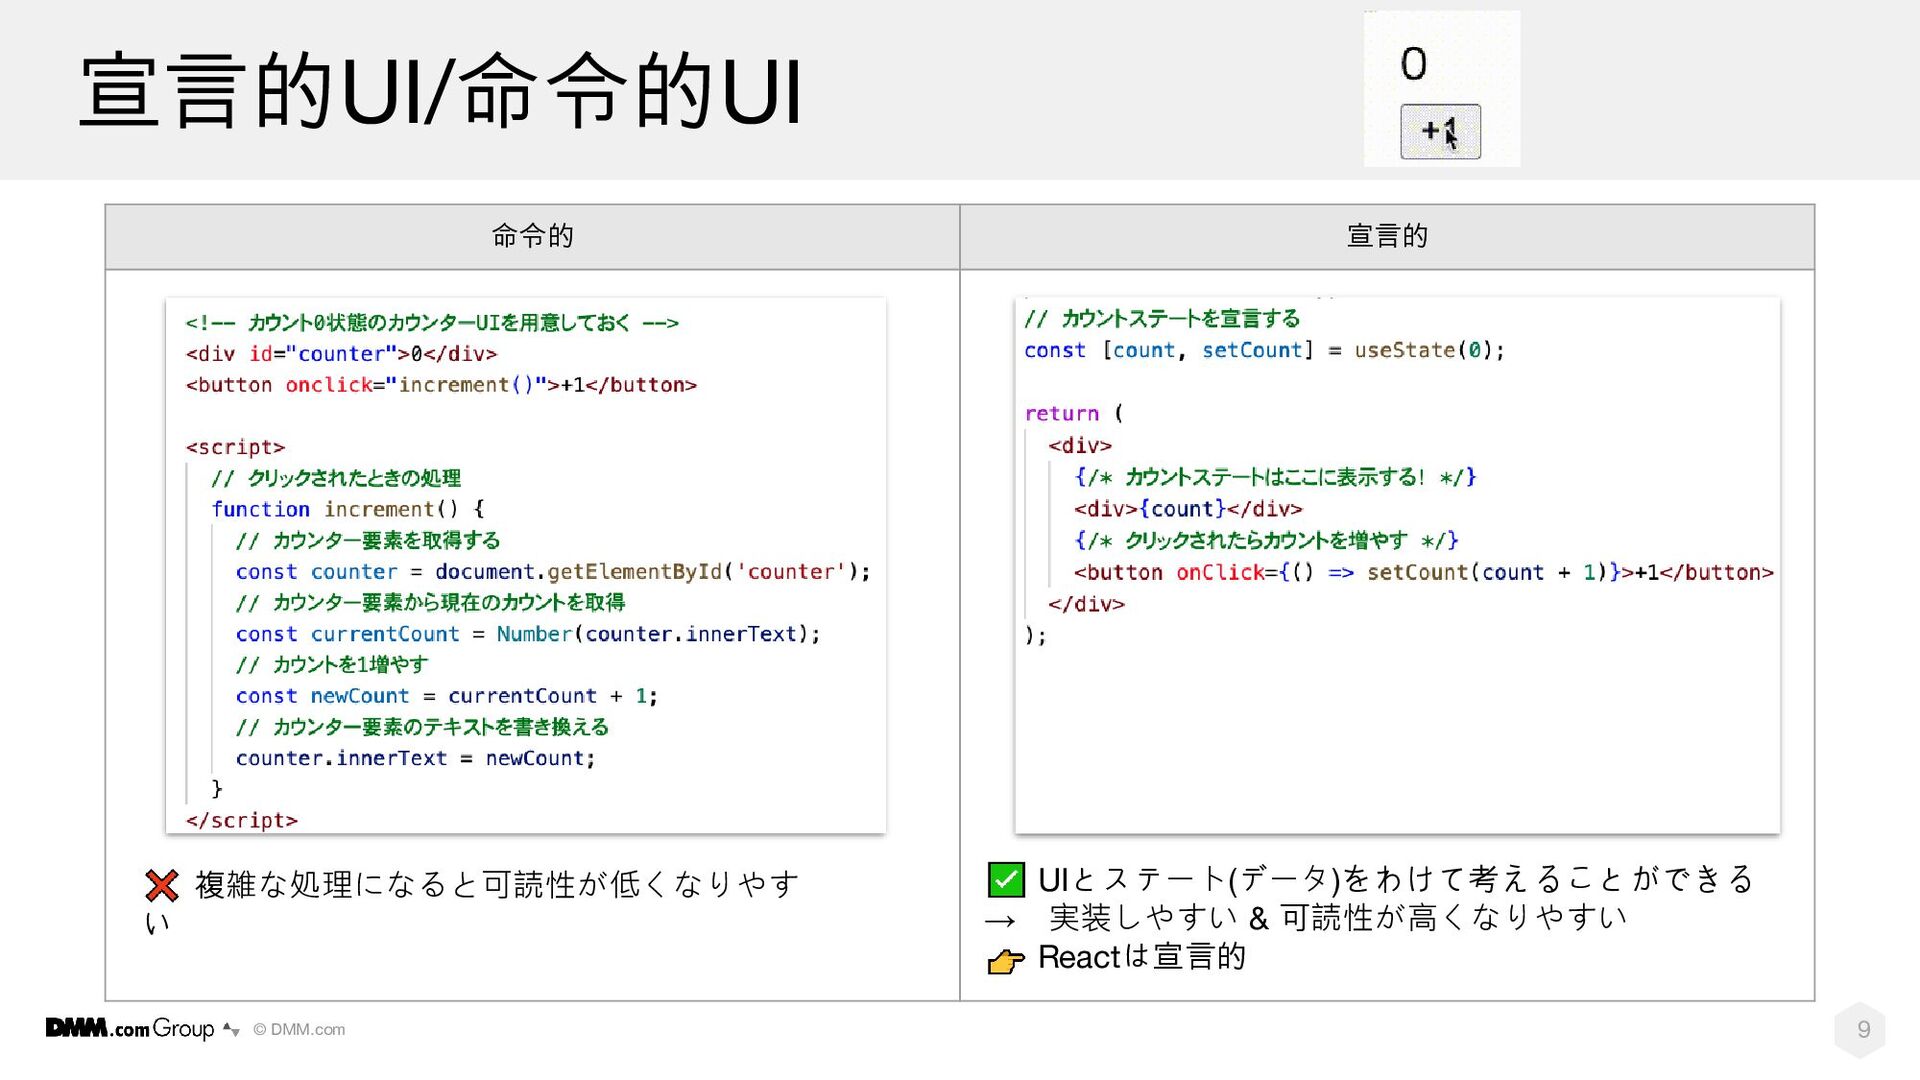Click the comment クリックされたらカウントを増やす

point(1266,541)
